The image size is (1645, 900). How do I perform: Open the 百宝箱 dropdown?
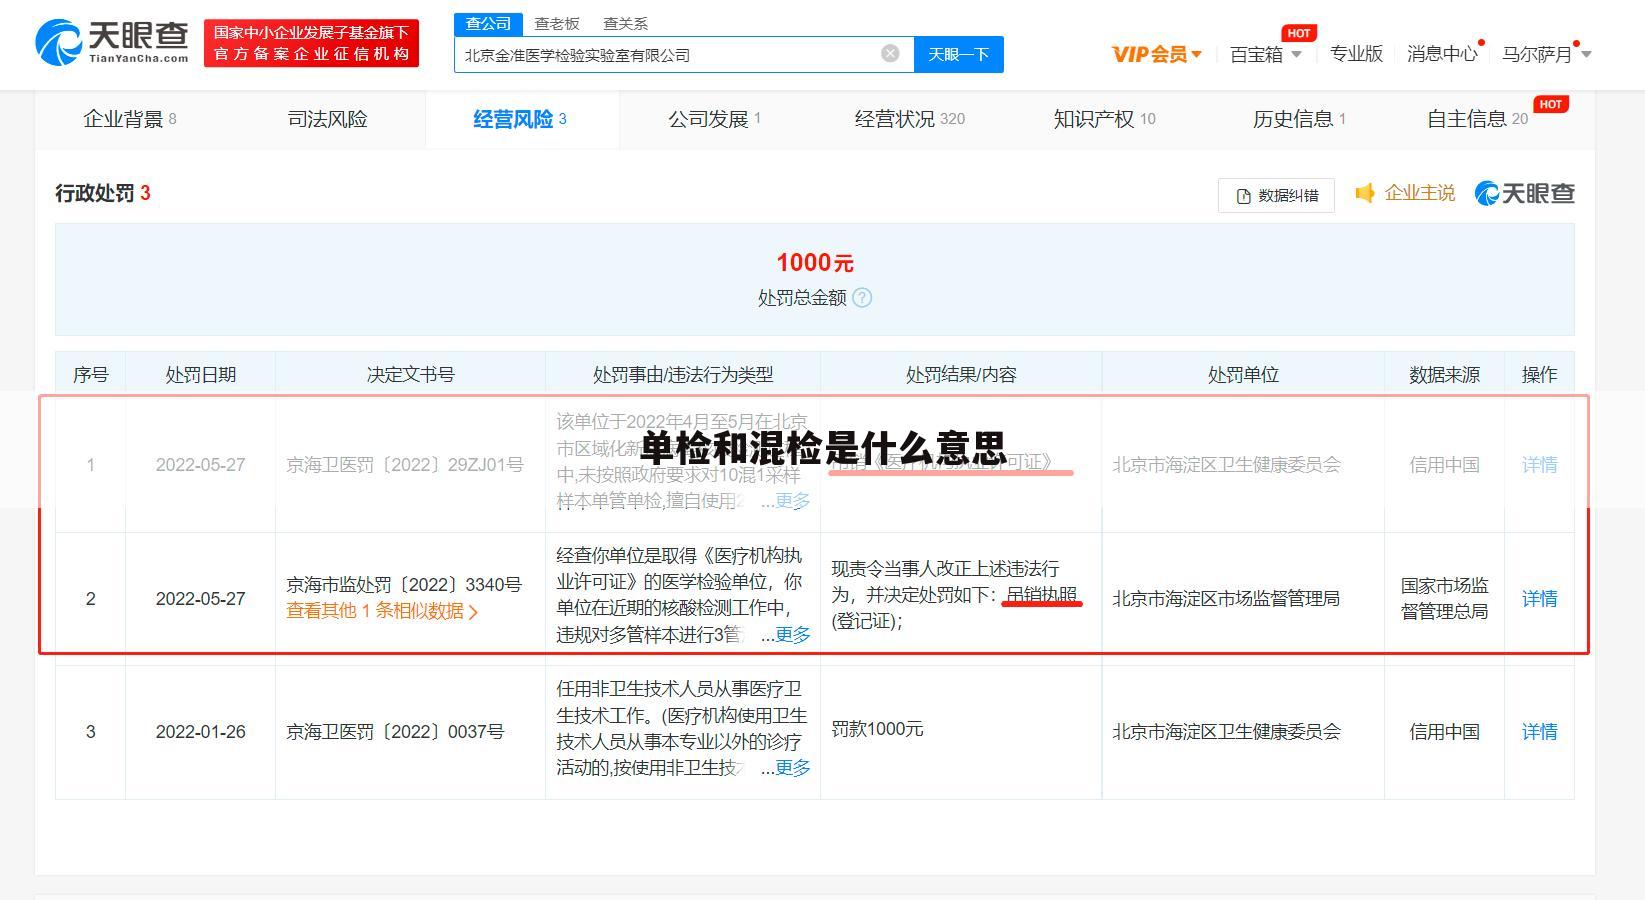pos(1266,54)
